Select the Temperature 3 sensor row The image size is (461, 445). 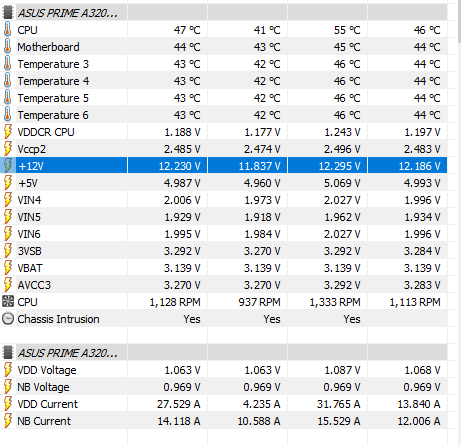(223, 64)
